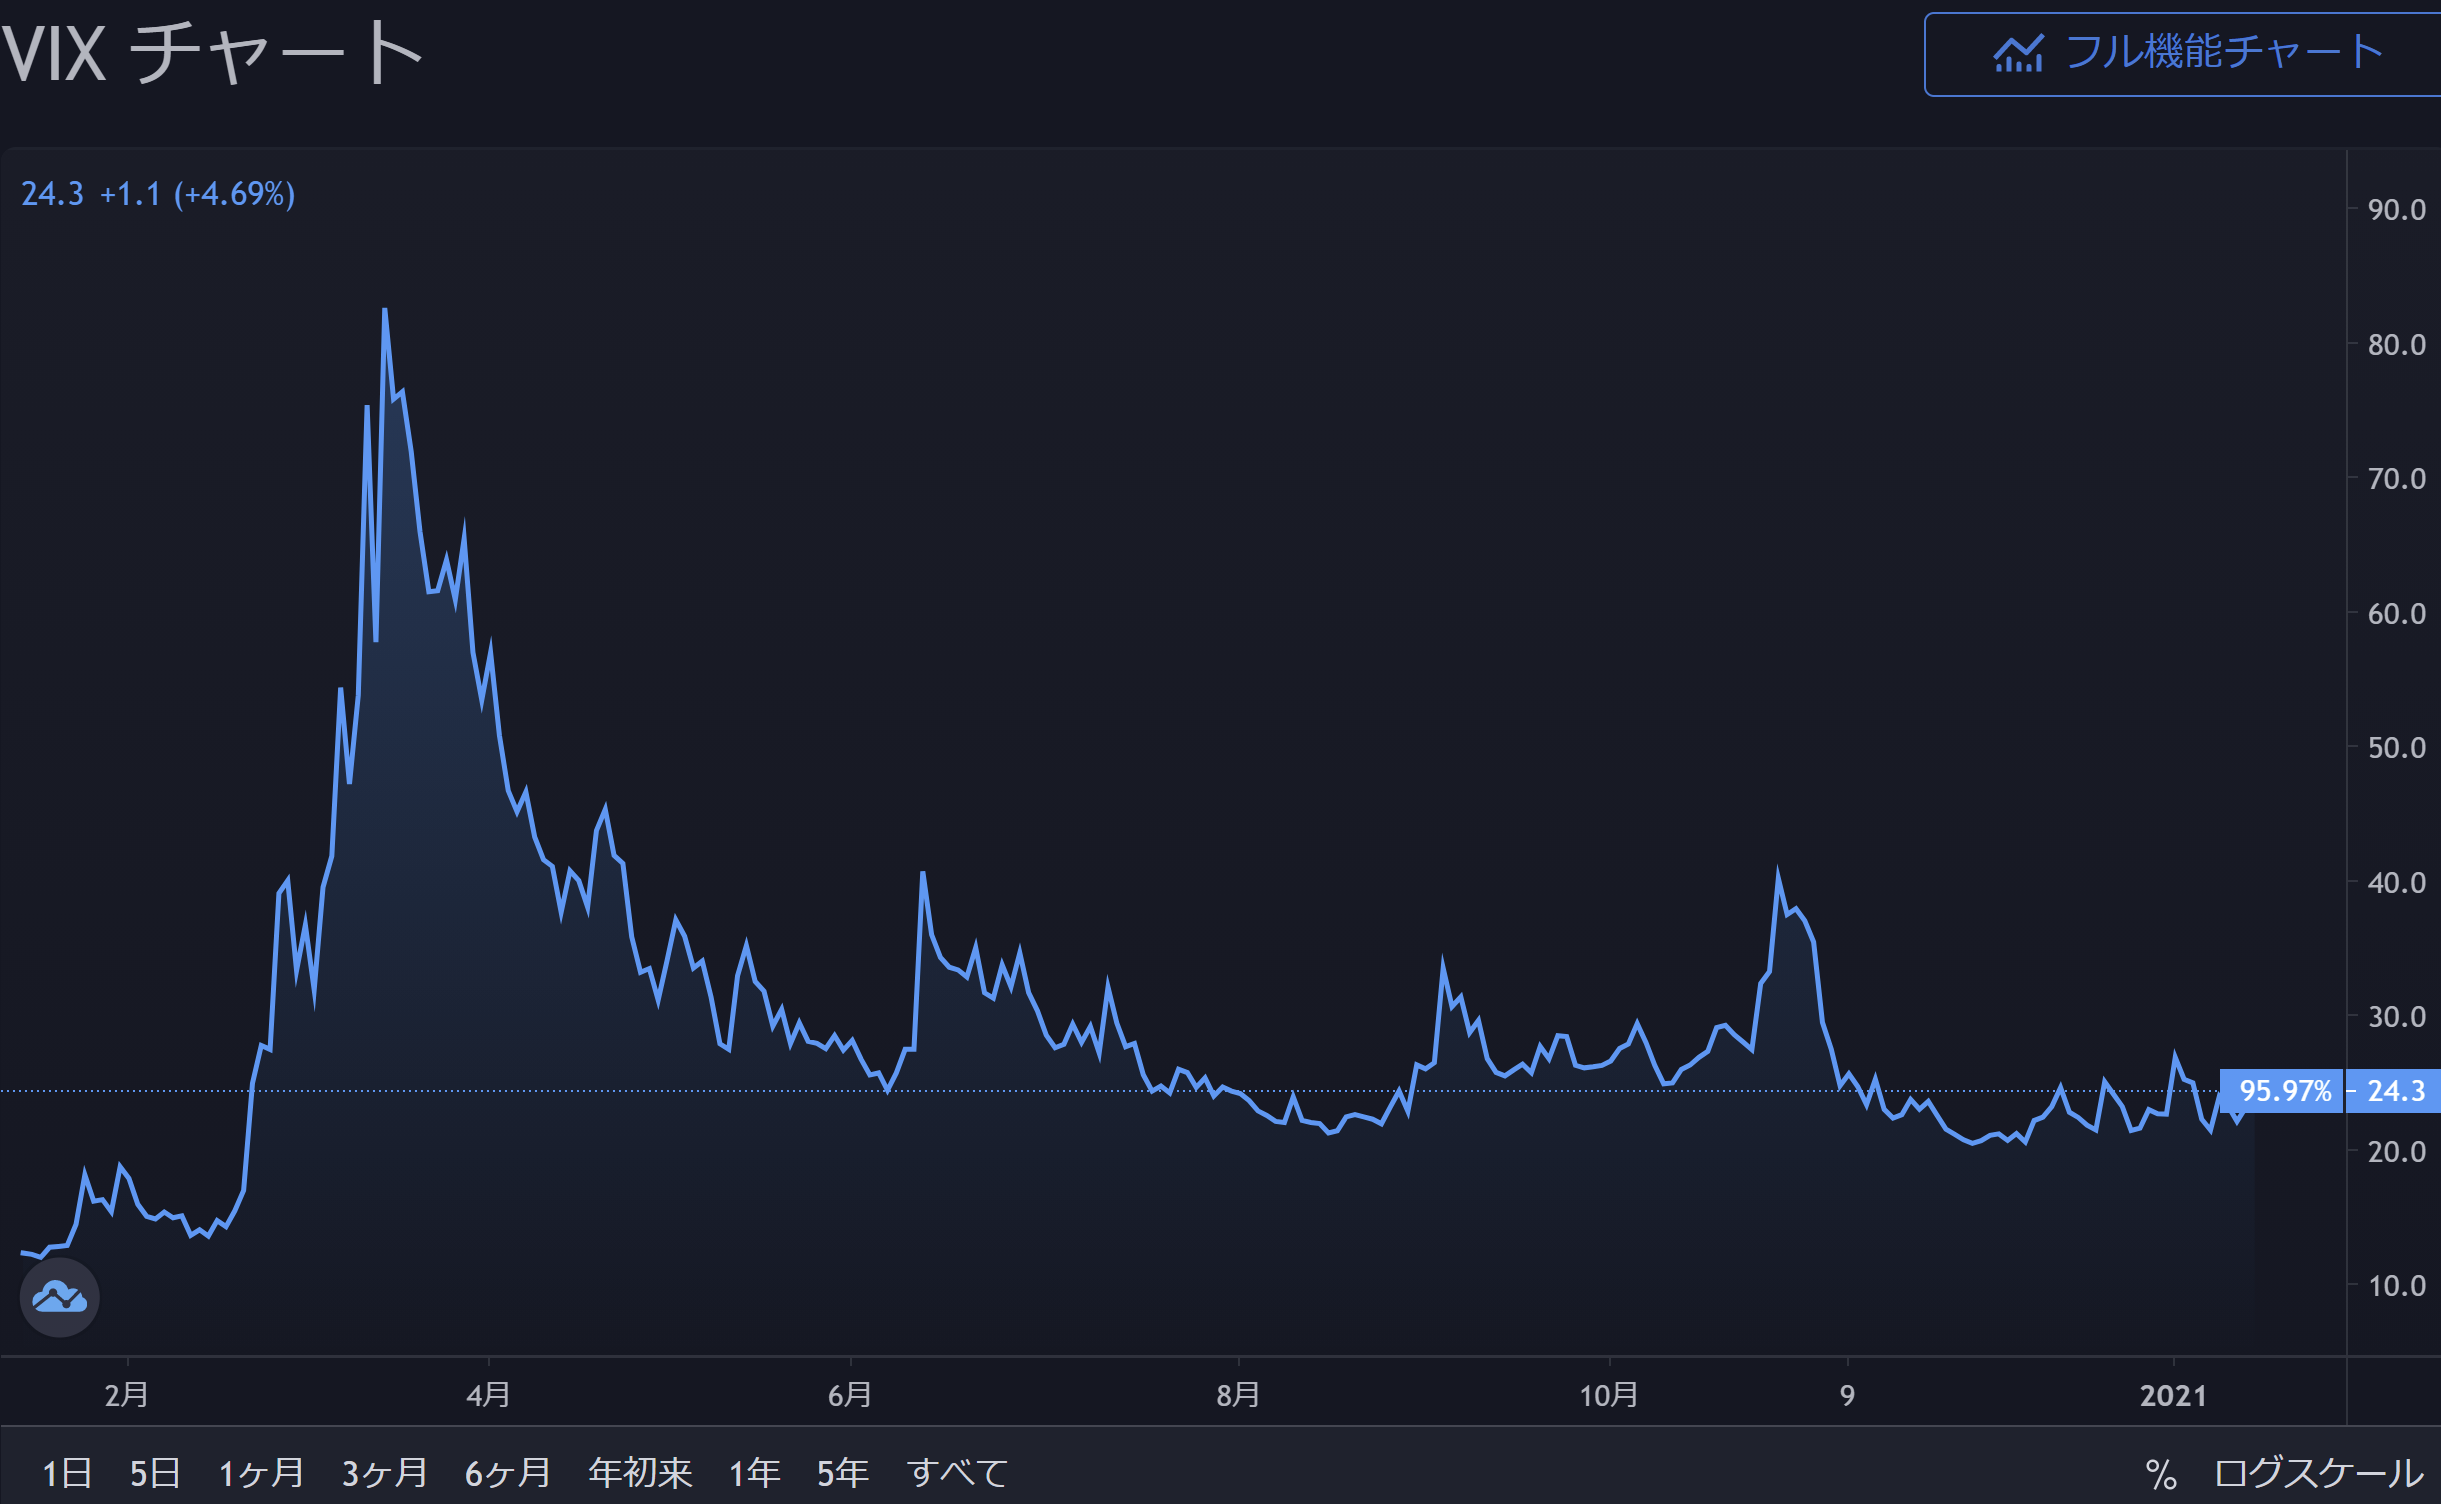Click the 80.0 price axis label

click(x=2396, y=345)
